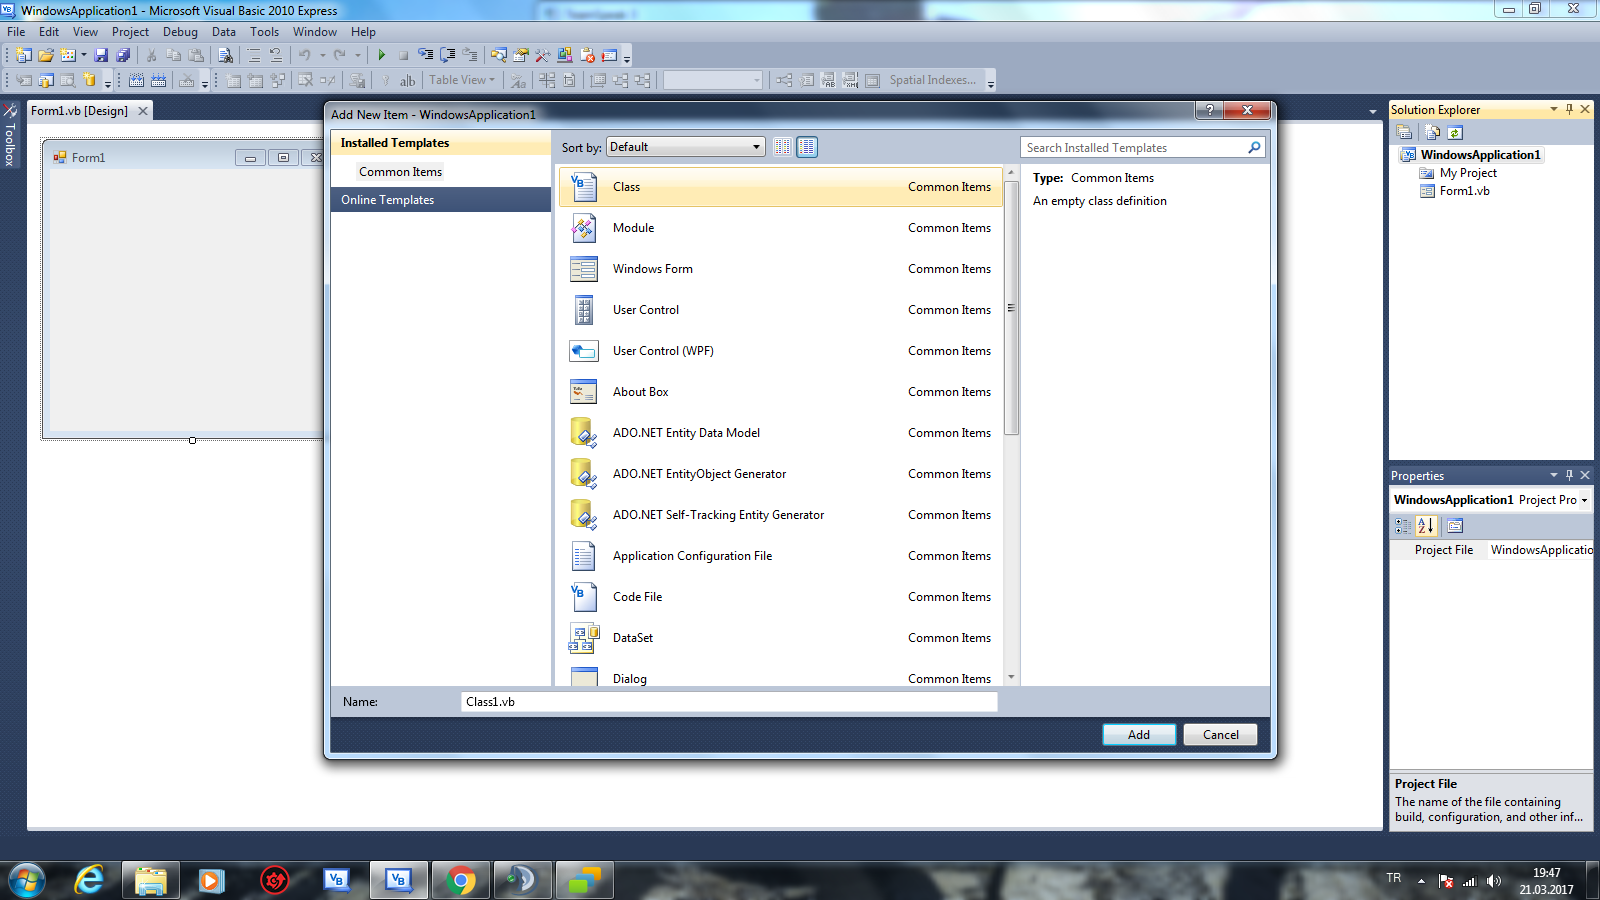Click the green Start Debugging arrow
The image size is (1600, 900).
click(x=382, y=56)
